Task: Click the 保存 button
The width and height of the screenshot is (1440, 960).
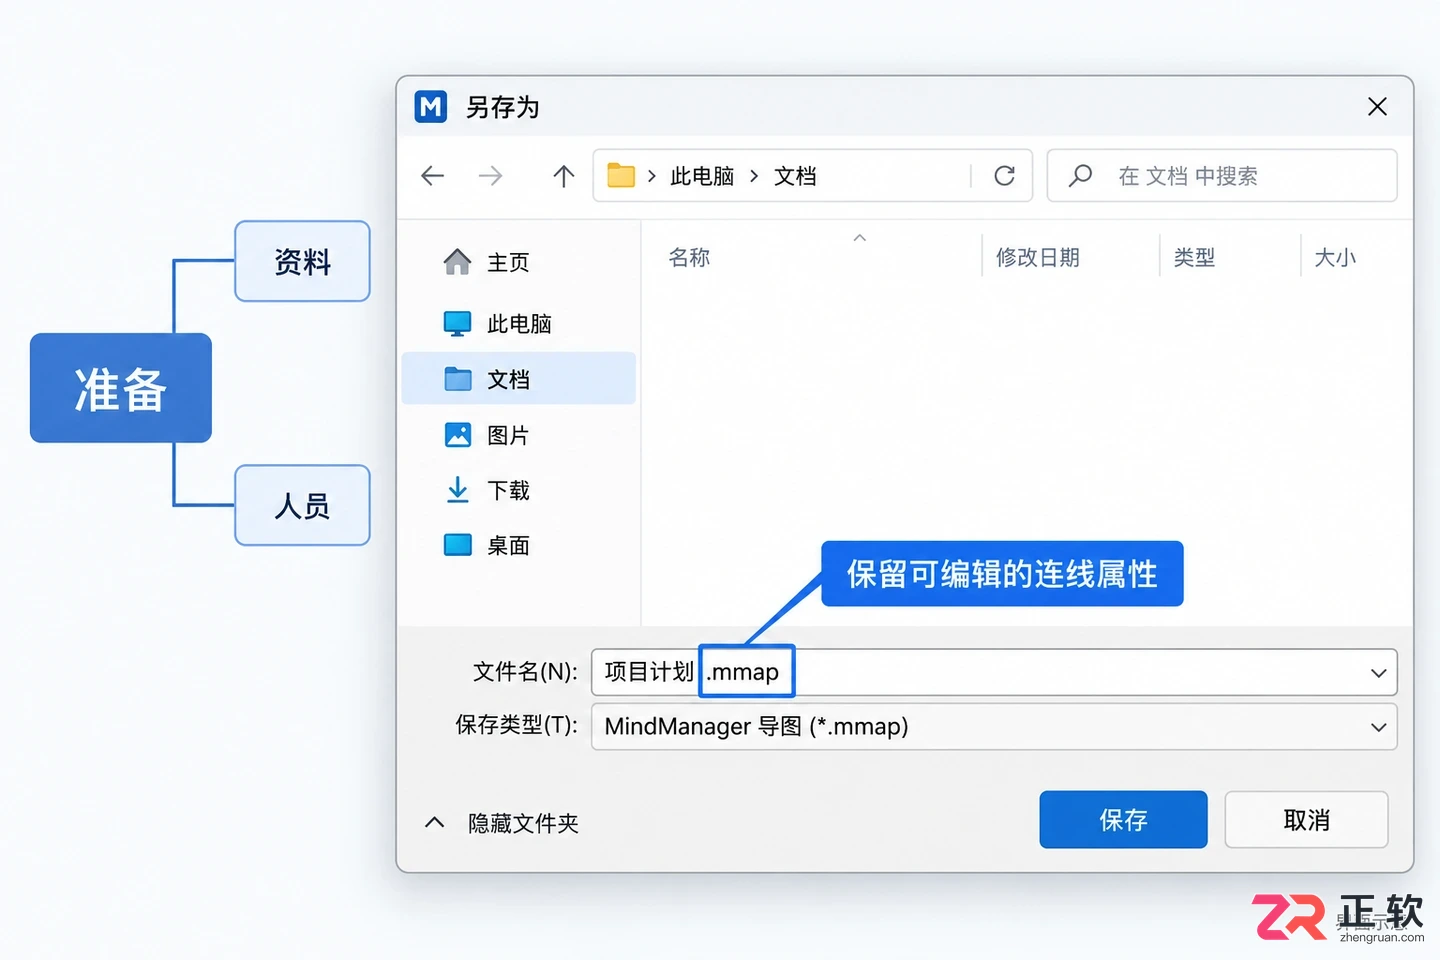Action: pyautogui.click(x=1123, y=820)
